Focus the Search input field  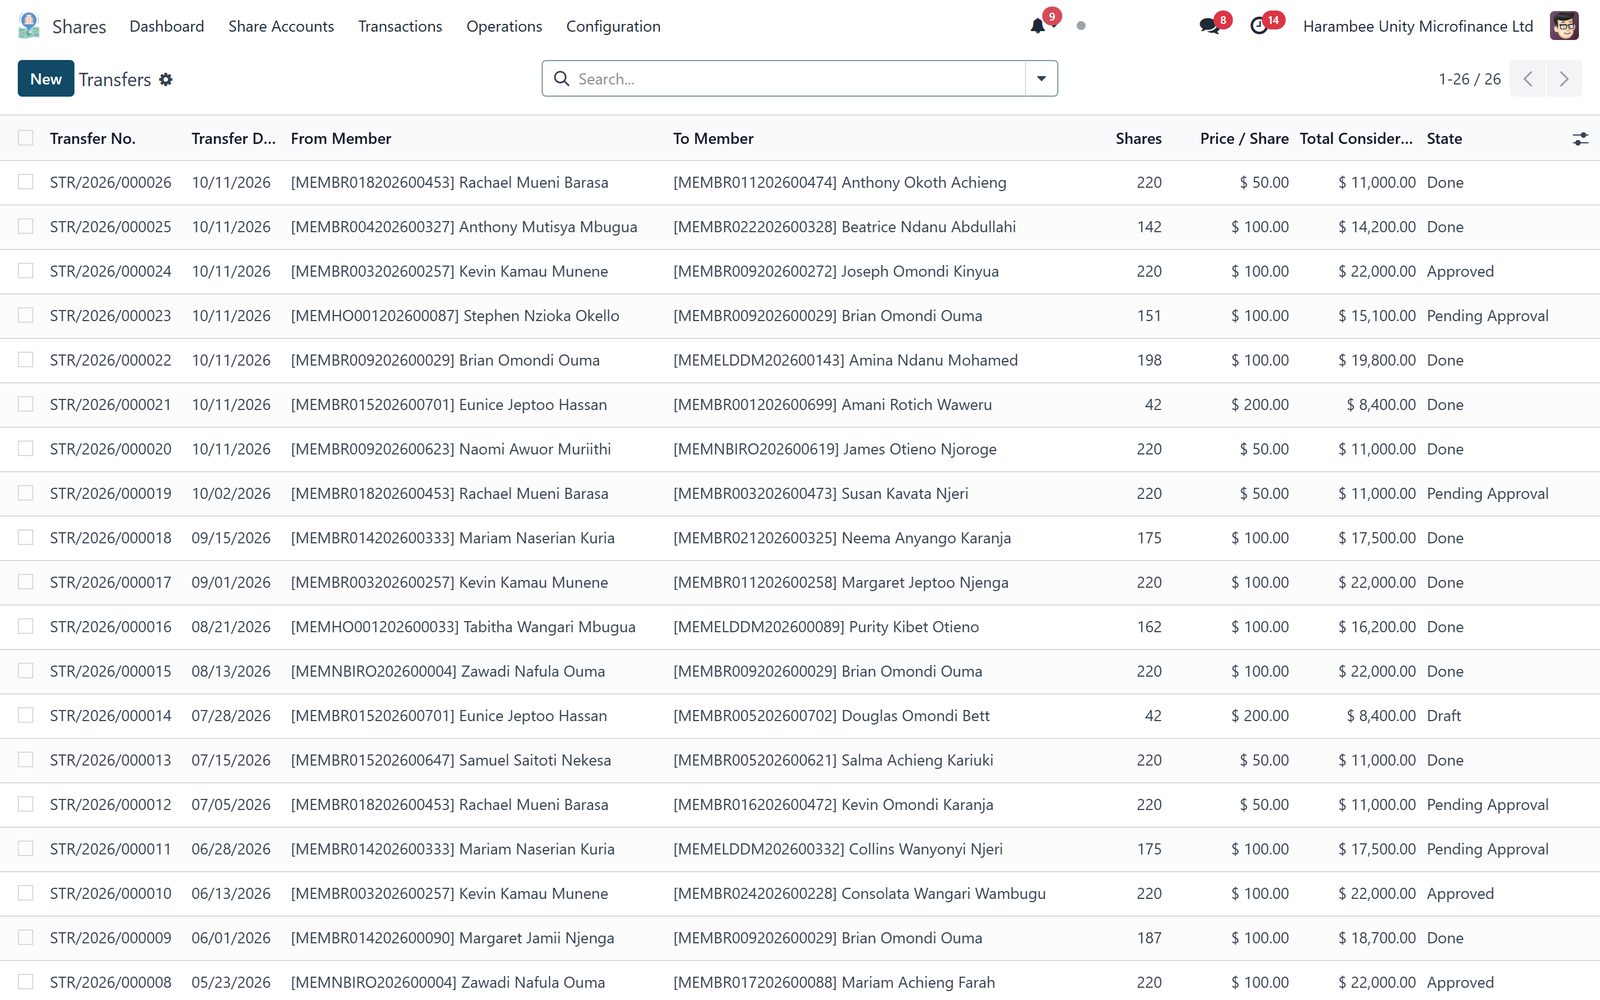coord(798,79)
